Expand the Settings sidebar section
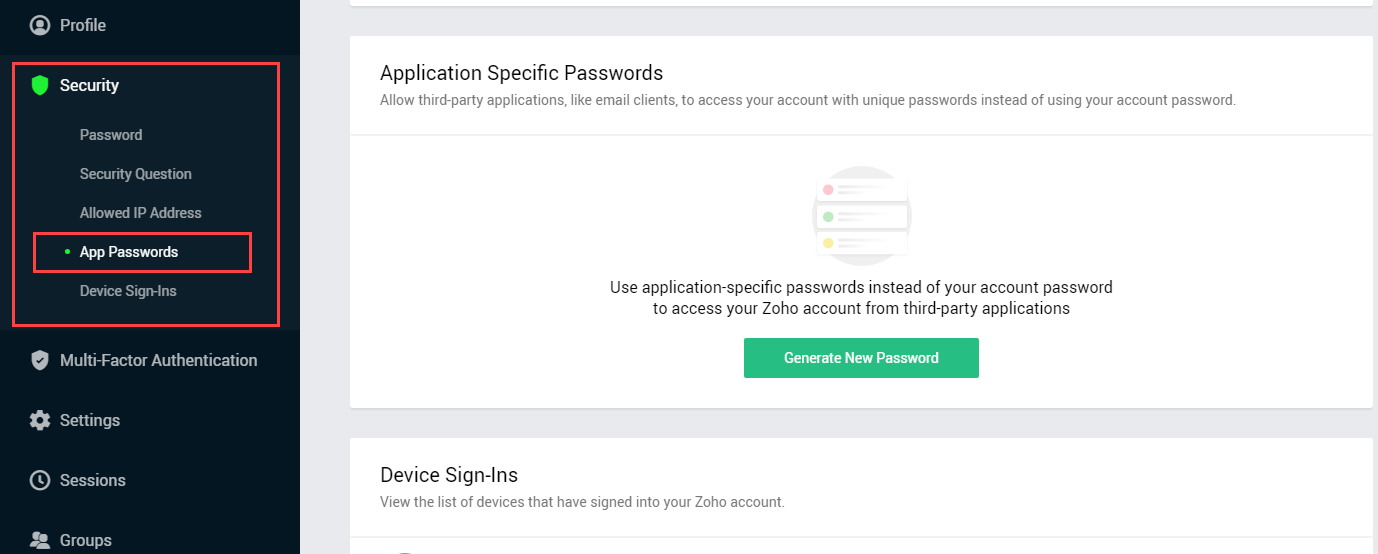1378x554 pixels. 90,420
